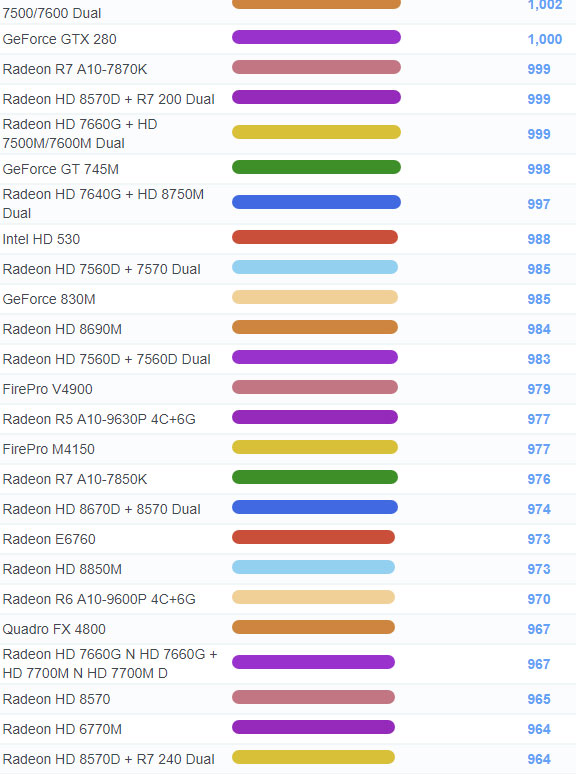Click score 998 for GeForce GT 745M
This screenshot has height=774, width=576.
(x=539, y=169)
